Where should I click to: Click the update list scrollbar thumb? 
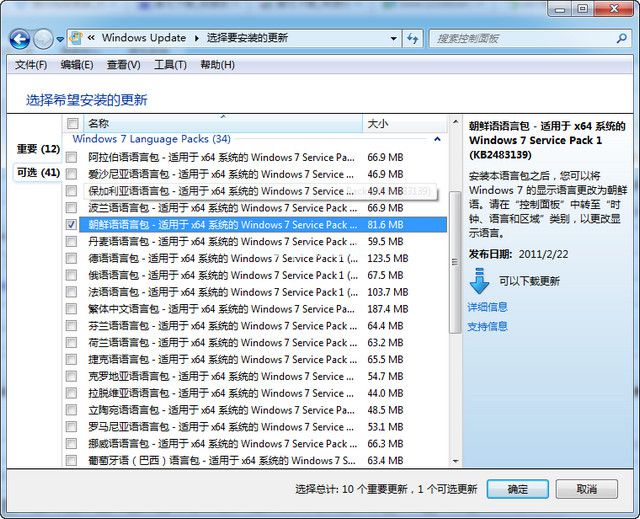[455, 262]
